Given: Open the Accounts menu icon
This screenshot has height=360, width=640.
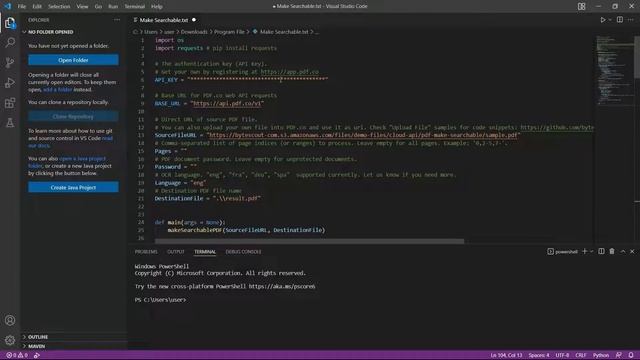Looking at the screenshot, I should point(10,320).
